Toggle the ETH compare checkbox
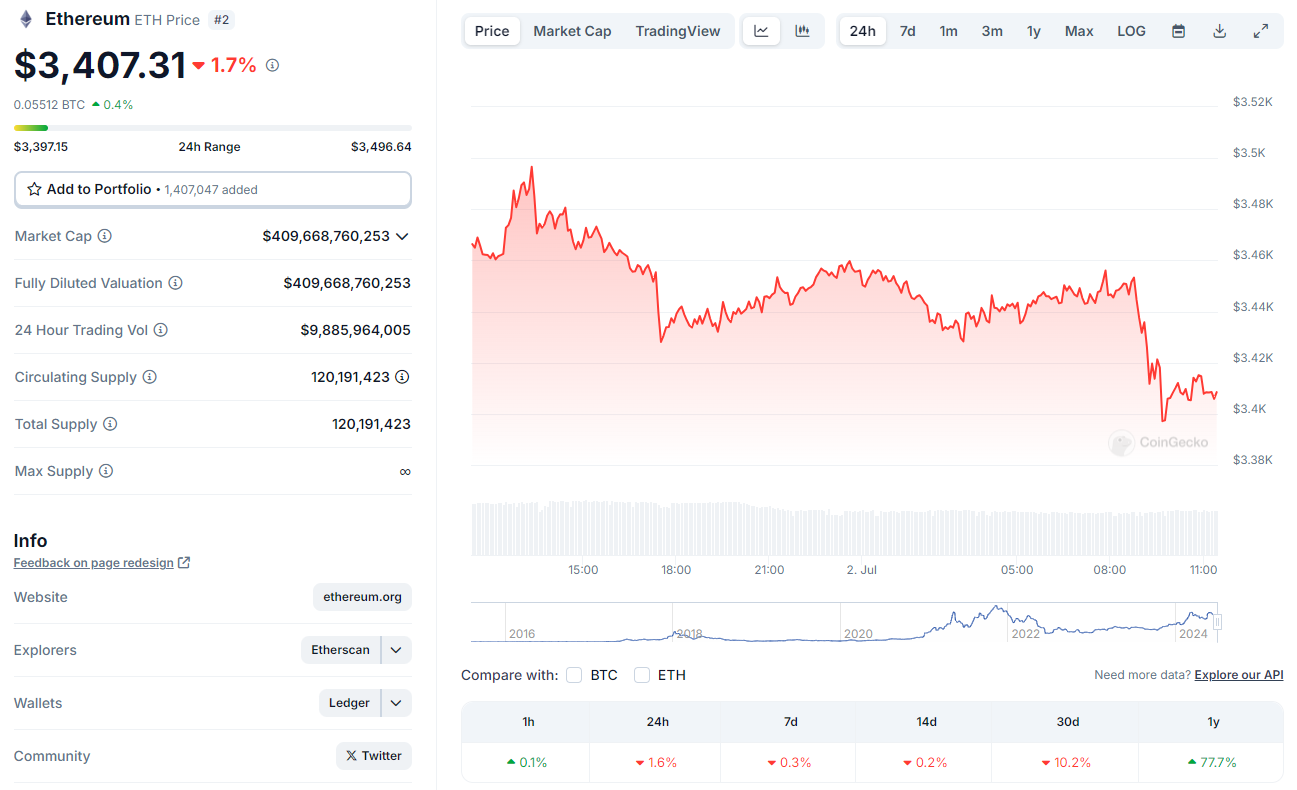This screenshot has height=790, width=1297. pyautogui.click(x=642, y=675)
